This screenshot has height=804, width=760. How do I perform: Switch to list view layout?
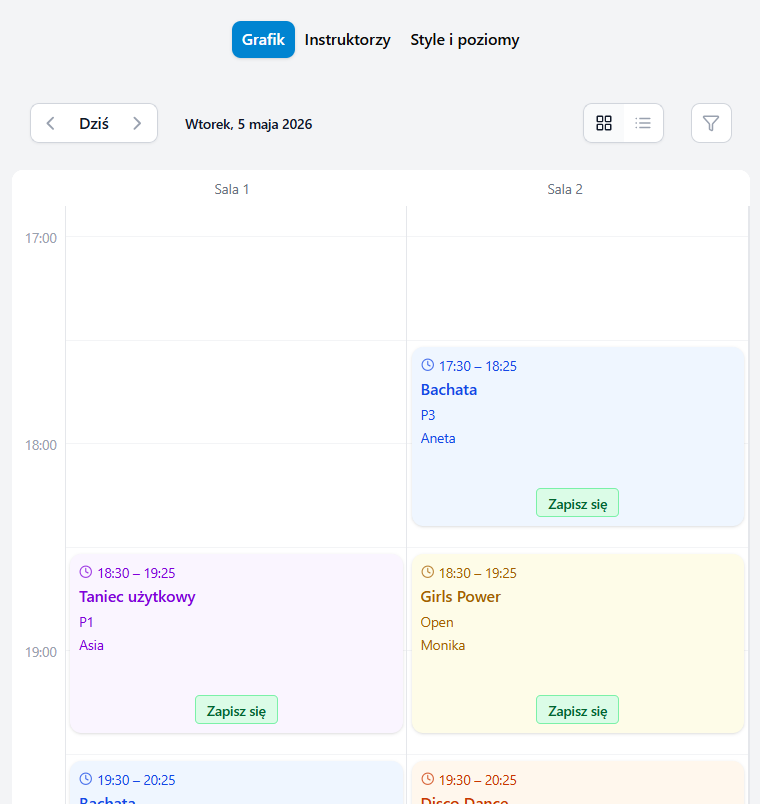(x=643, y=123)
